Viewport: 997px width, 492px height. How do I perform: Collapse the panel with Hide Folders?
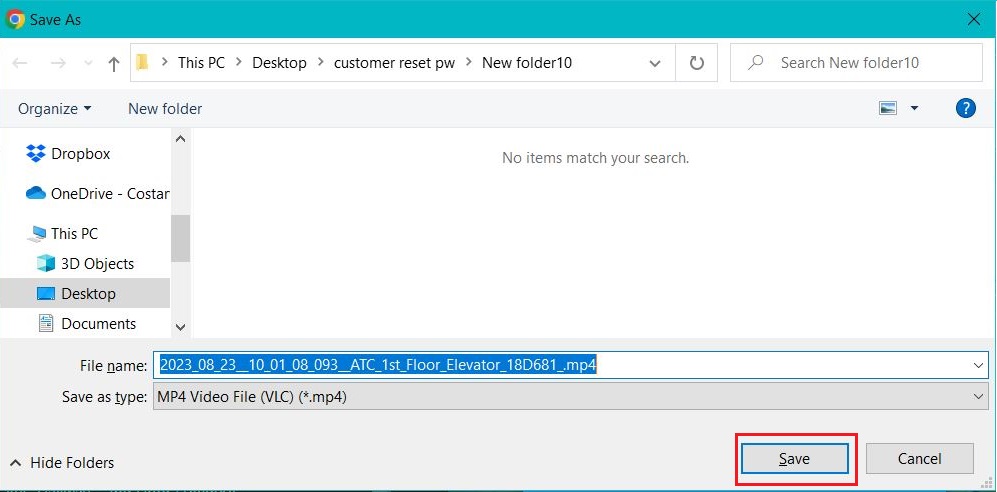pos(62,463)
